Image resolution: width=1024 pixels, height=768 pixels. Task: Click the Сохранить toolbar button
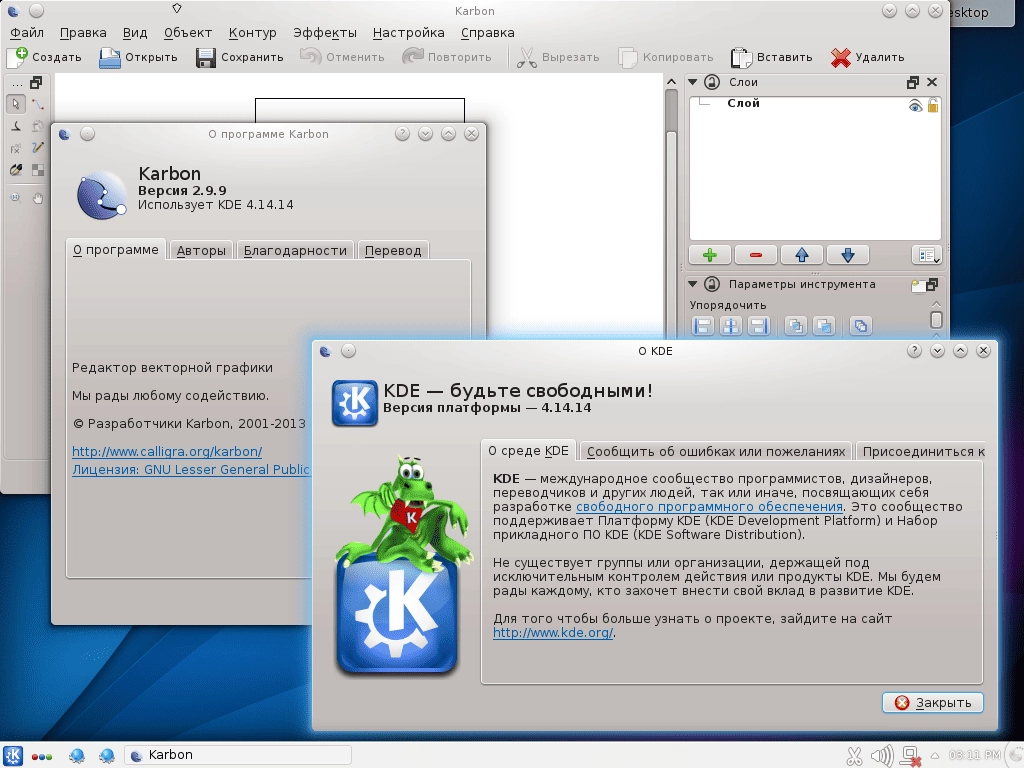(240, 57)
